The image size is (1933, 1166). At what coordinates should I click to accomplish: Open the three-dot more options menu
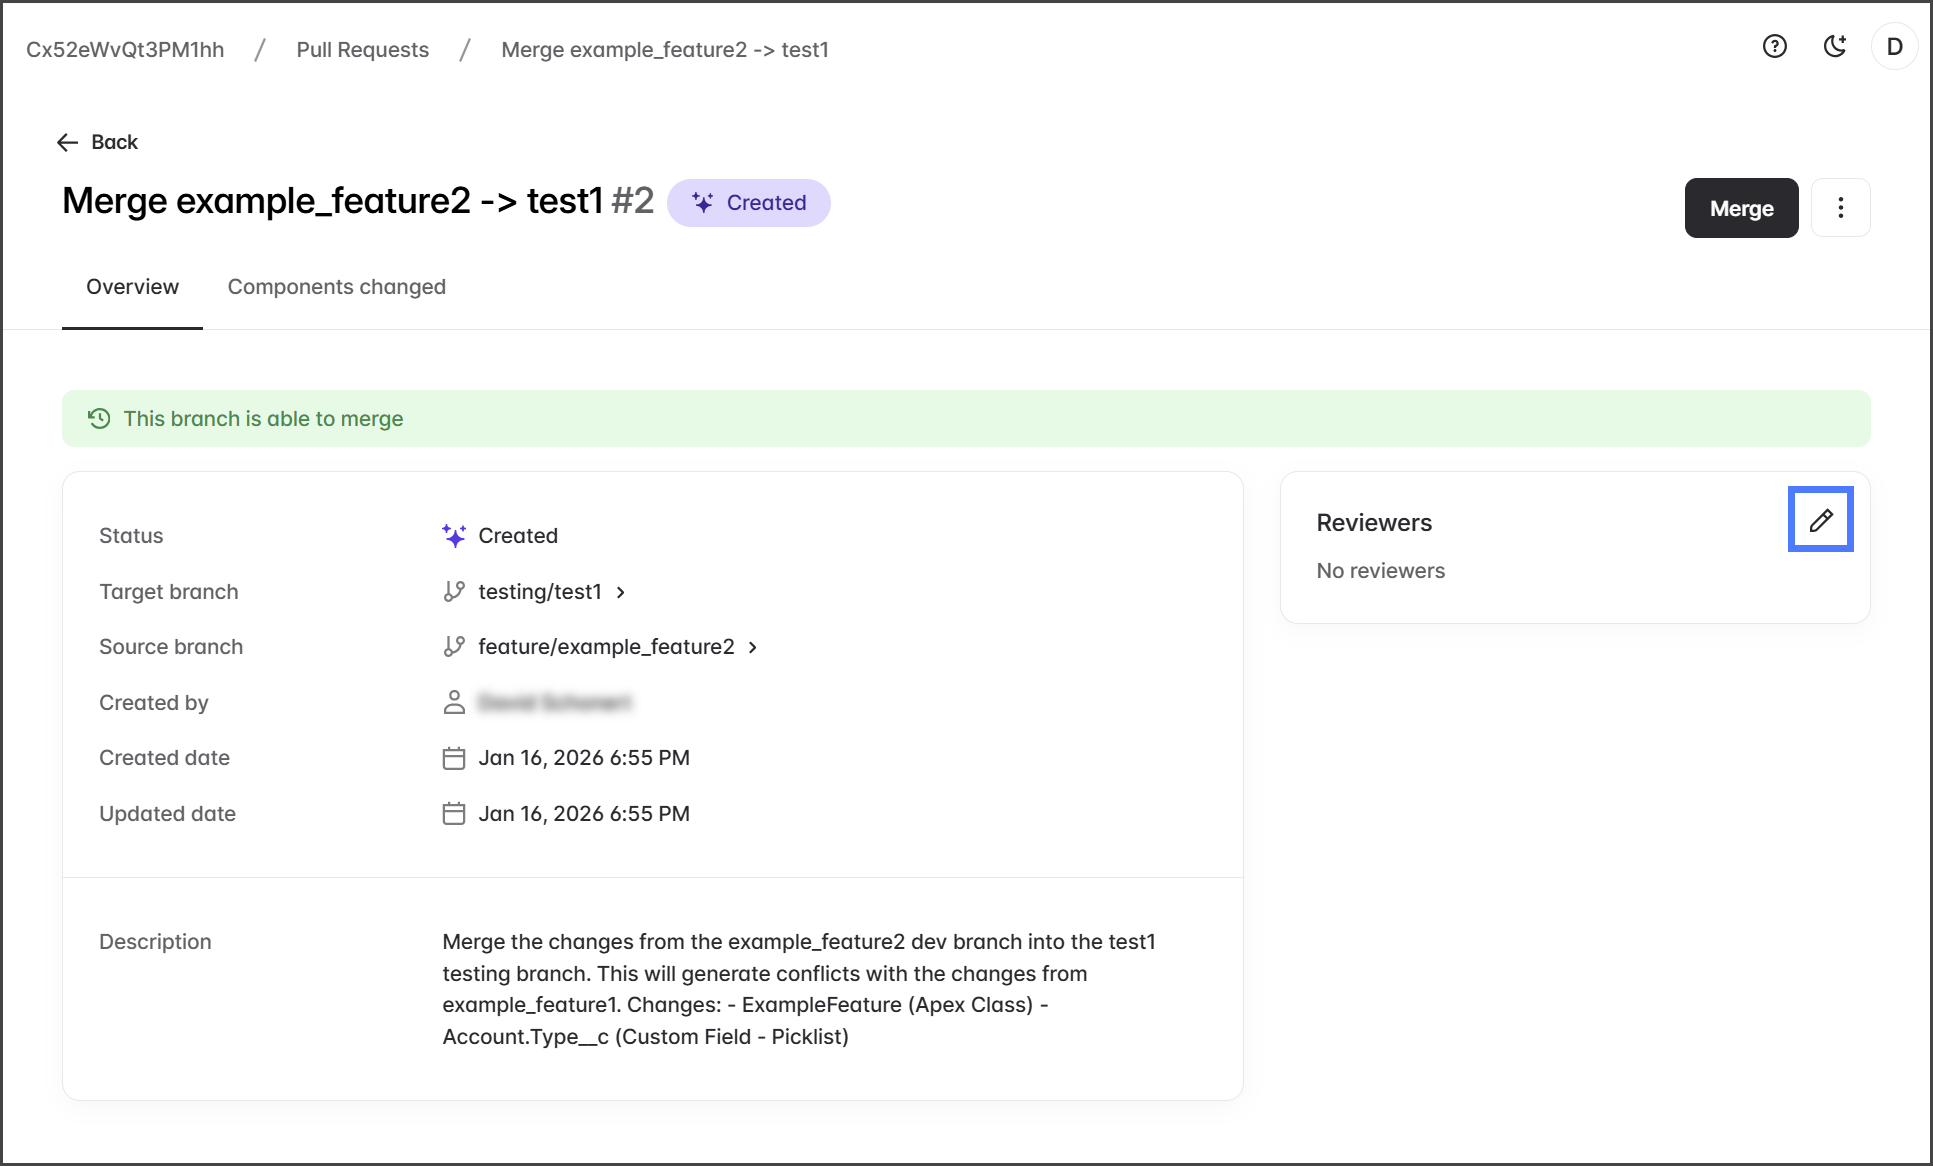point(1840,208)
